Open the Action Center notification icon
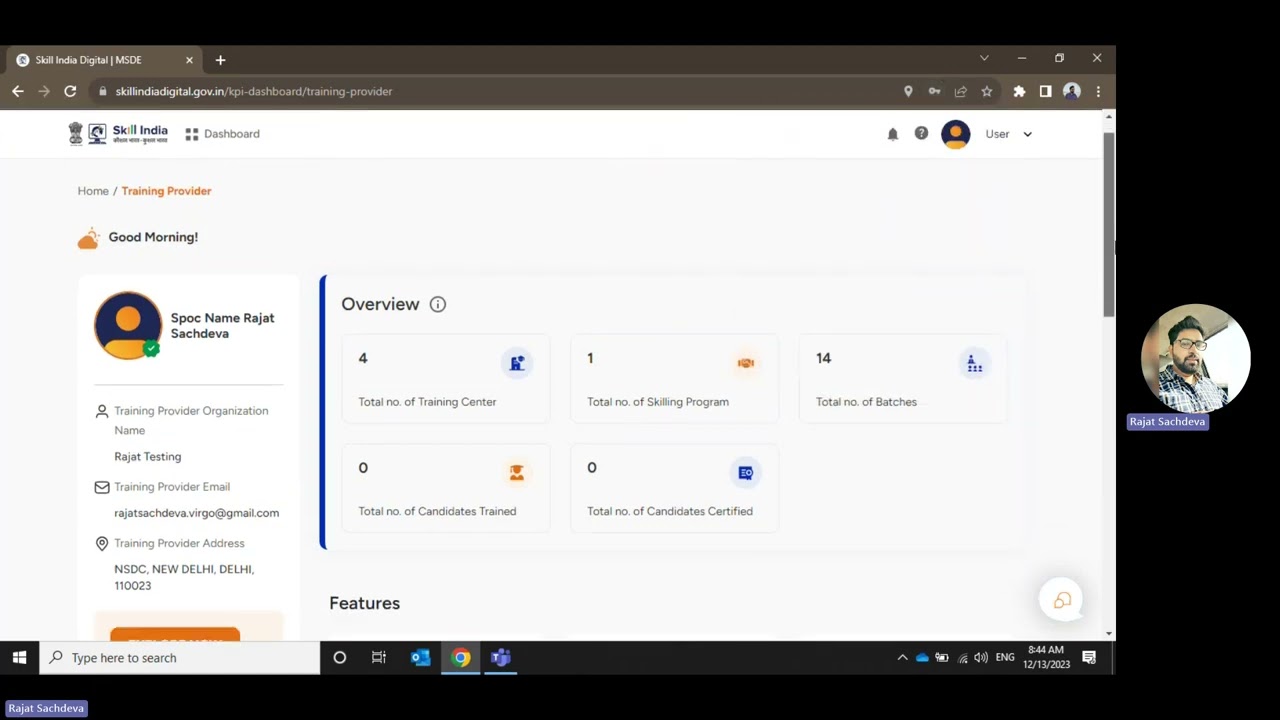This screenshot has width=1280, height=720. (x=1089, y=657)
